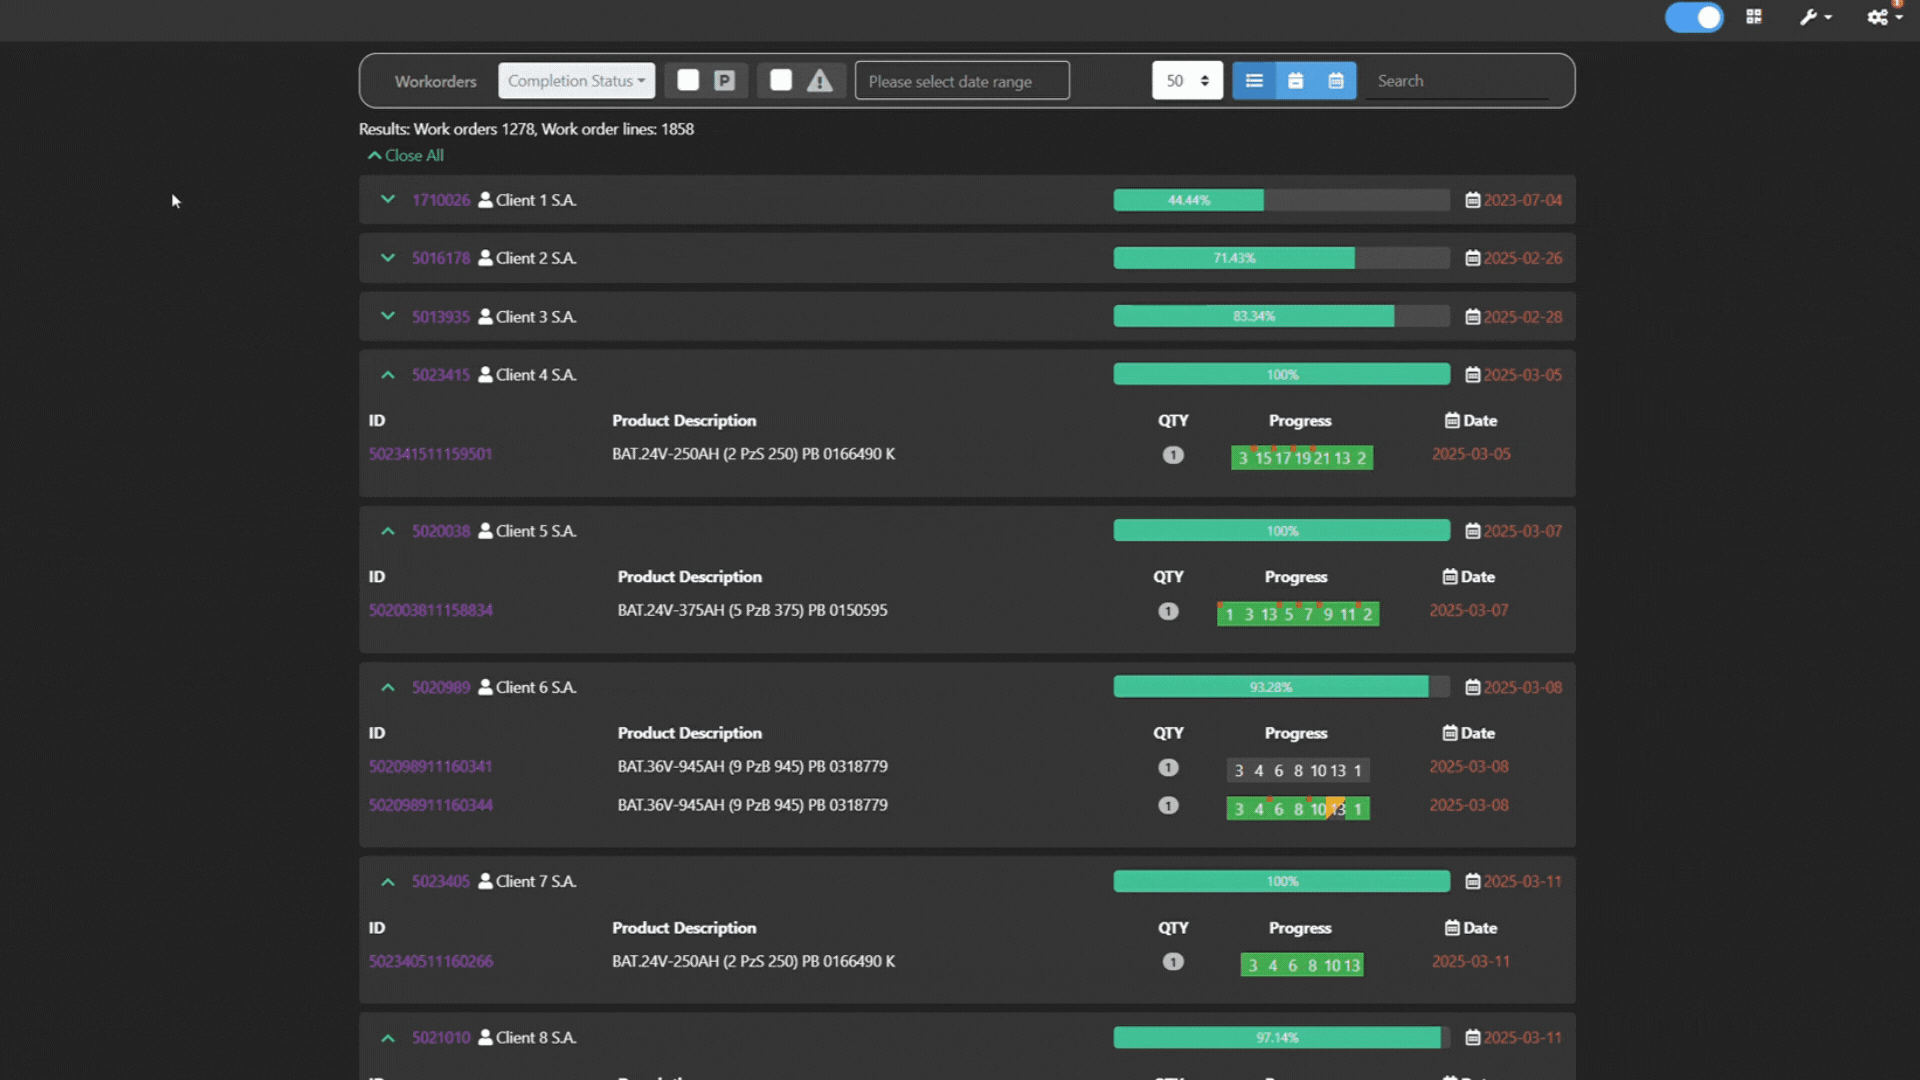Open the Completion Status dropdown
The width and height of the screenshot is (1920, 1080).
[576, 81]
